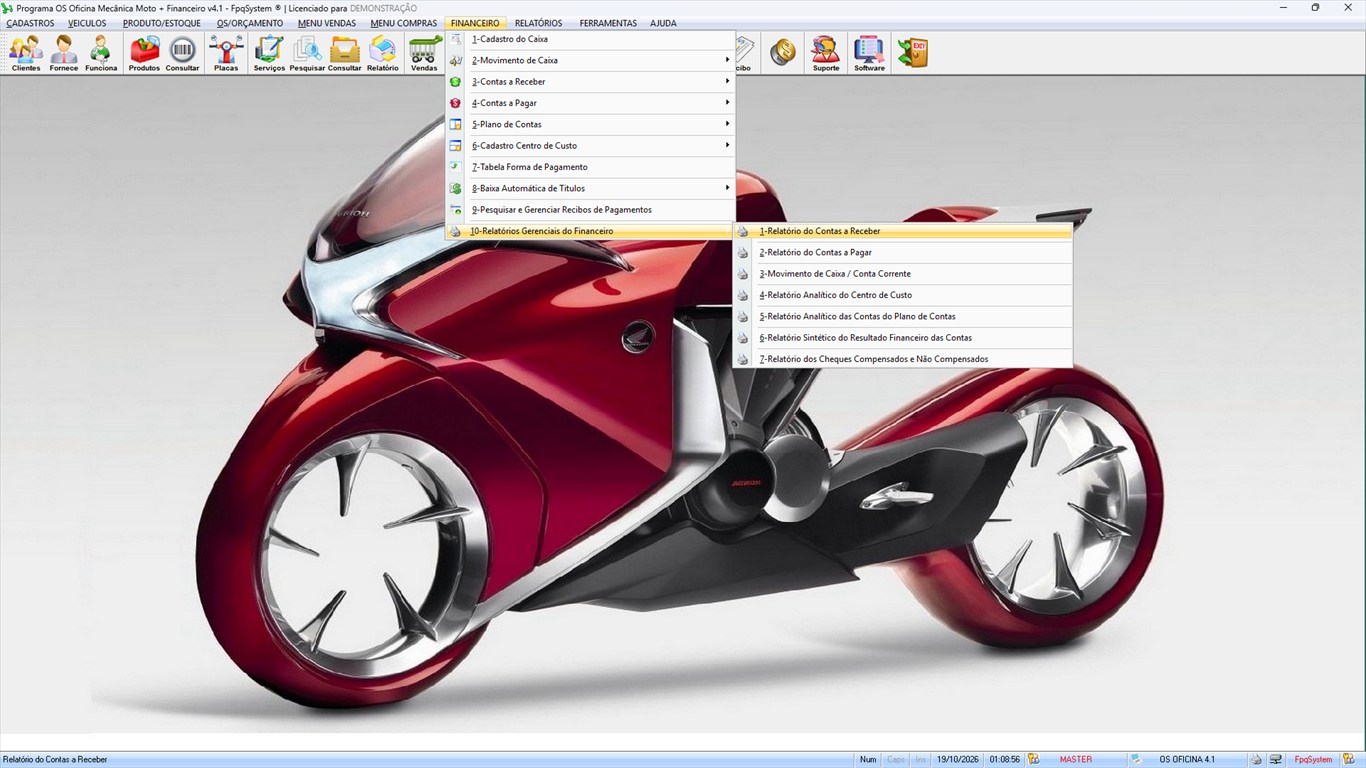1366x768 pixels.
Task: Open the MENU COMPRAS menu
Action: (403, 23)
